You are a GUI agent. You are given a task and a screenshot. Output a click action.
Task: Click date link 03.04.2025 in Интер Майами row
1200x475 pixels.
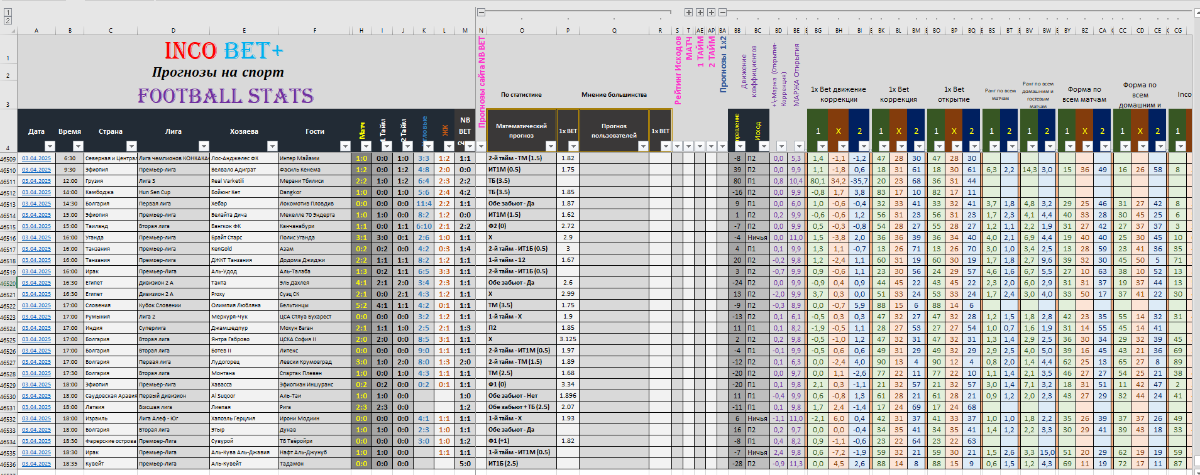[36, 158]
